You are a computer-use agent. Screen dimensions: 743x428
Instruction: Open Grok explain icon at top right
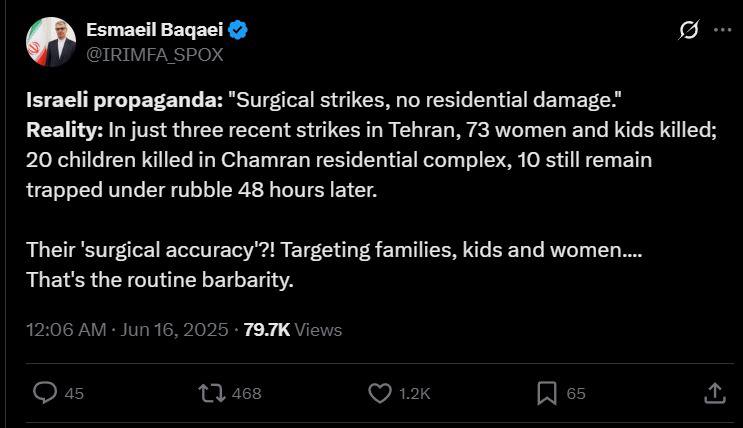pyautogui.click(x=689, y=30)
